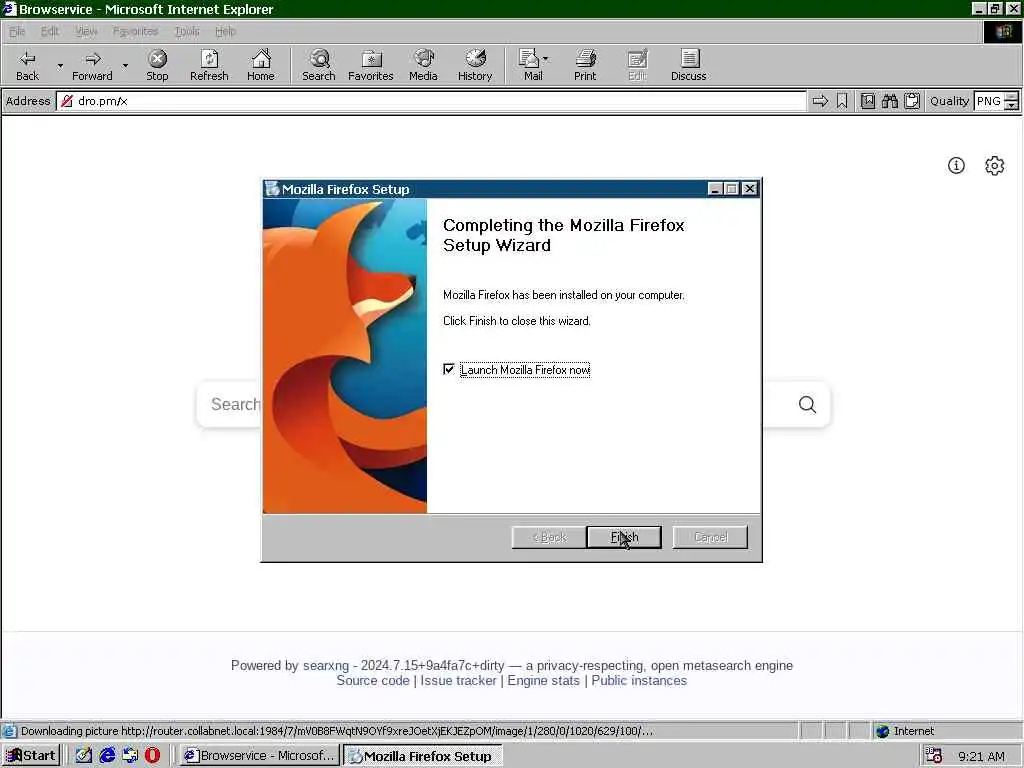The width and height of the screenshot is (1024, 768).
Task: Open the Source code link
Action: pyautogui.click(x=373, y=680)
